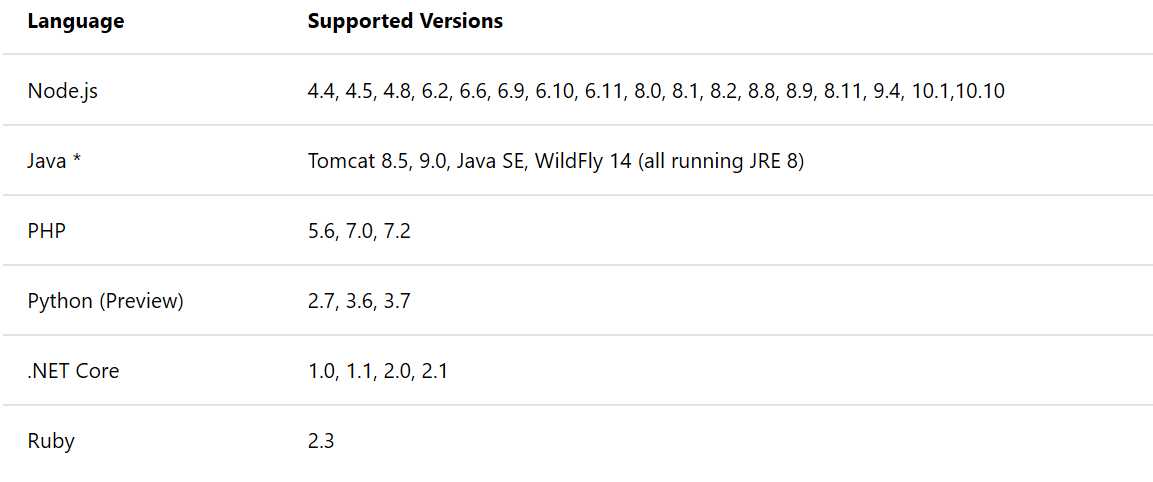The width and height of the screenshot is (1153, 482).
Task: Select the Supported Versions column header
Action: [405, 21]
